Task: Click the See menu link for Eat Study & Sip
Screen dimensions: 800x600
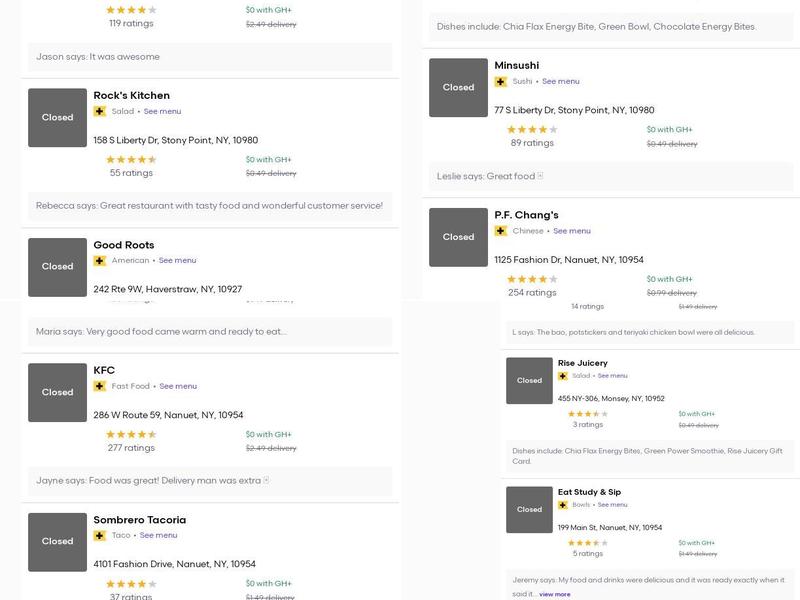Action: coord(613,505)
